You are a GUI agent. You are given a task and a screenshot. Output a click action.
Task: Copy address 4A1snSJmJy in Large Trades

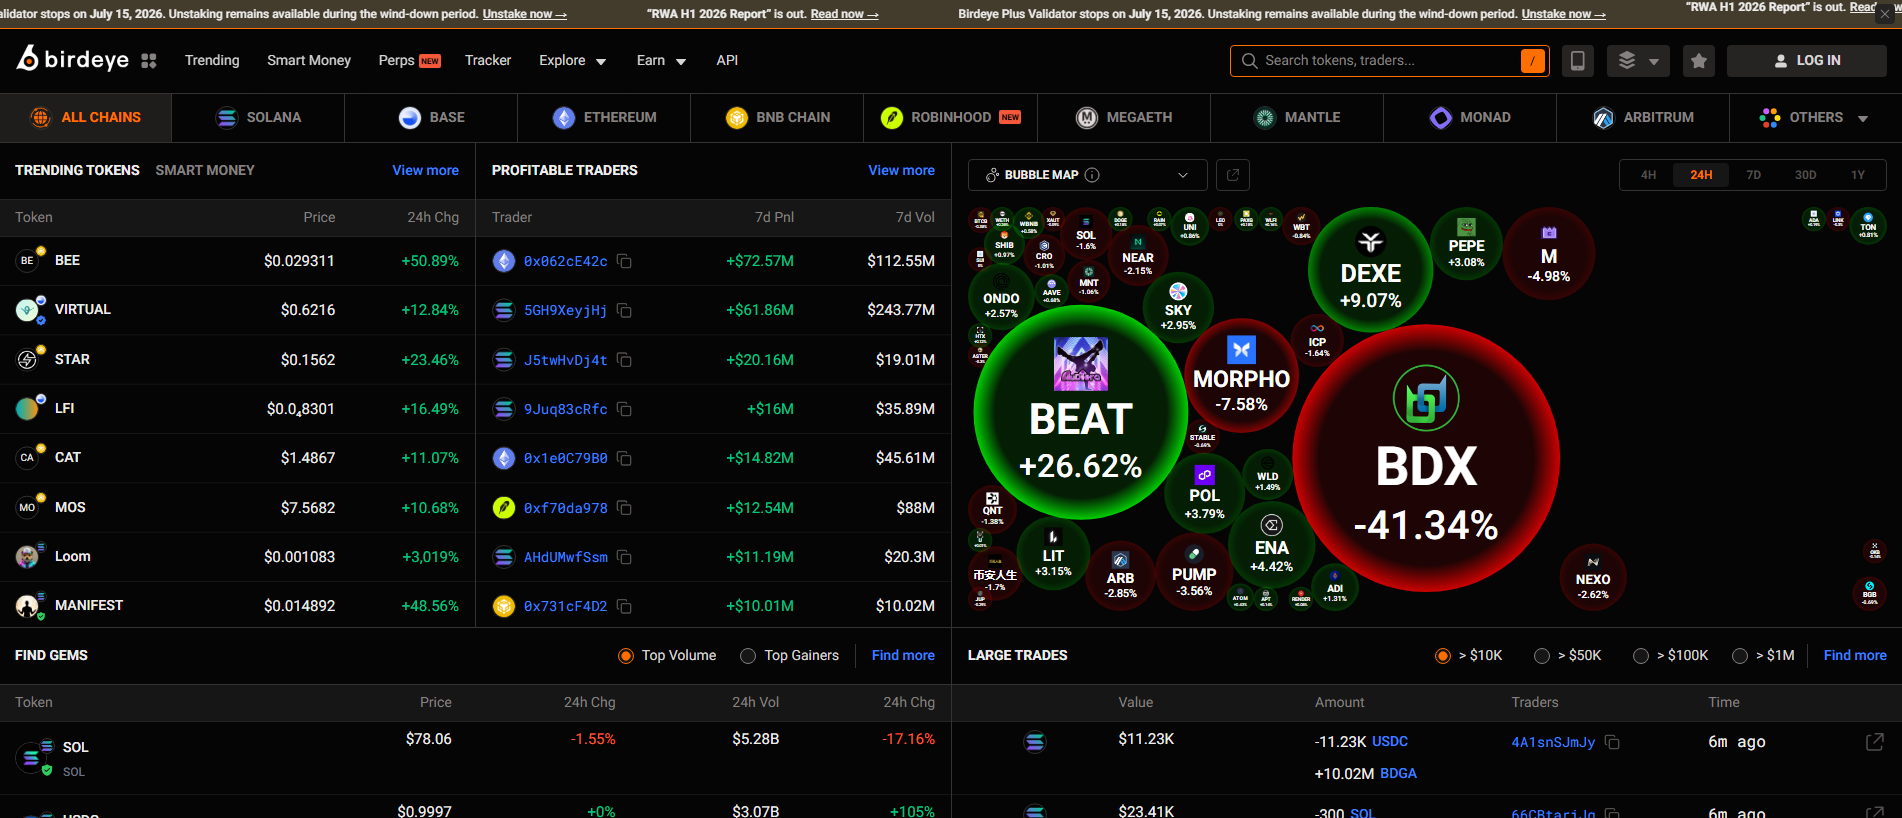(x=1612, y=742)
